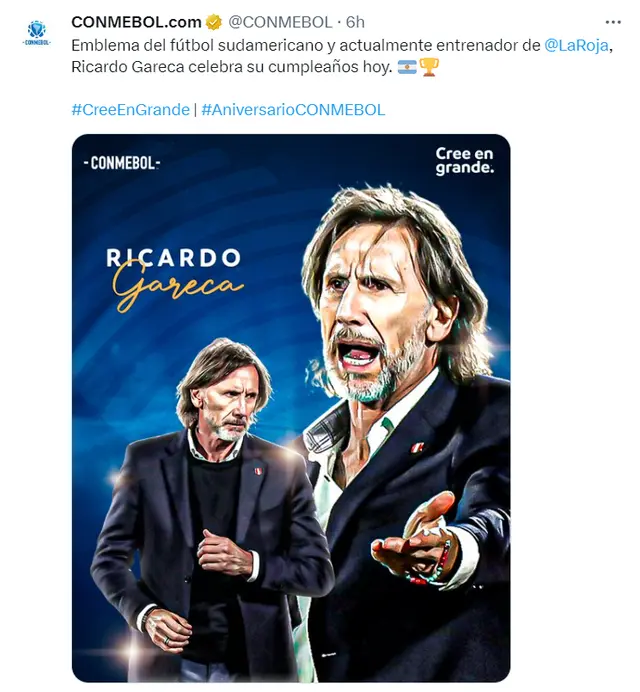640x692 pixels.
Task: Click the small arms-crossed figure in image
Action: pyautogui.click(x=211, y=500)
